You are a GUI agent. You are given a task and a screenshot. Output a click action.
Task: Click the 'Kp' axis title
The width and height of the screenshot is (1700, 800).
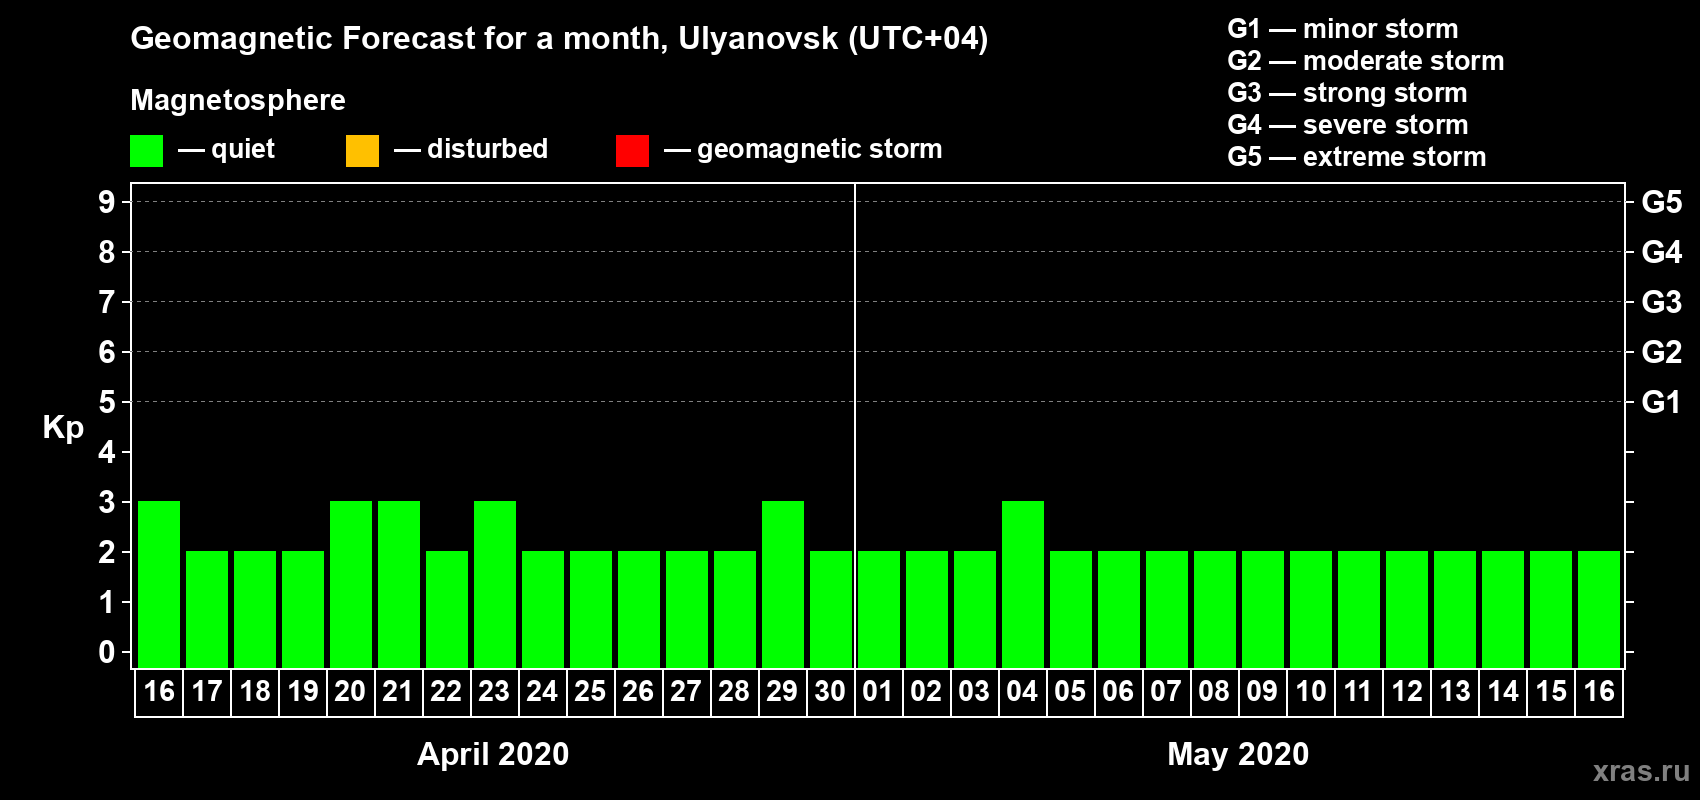point(63,428)
